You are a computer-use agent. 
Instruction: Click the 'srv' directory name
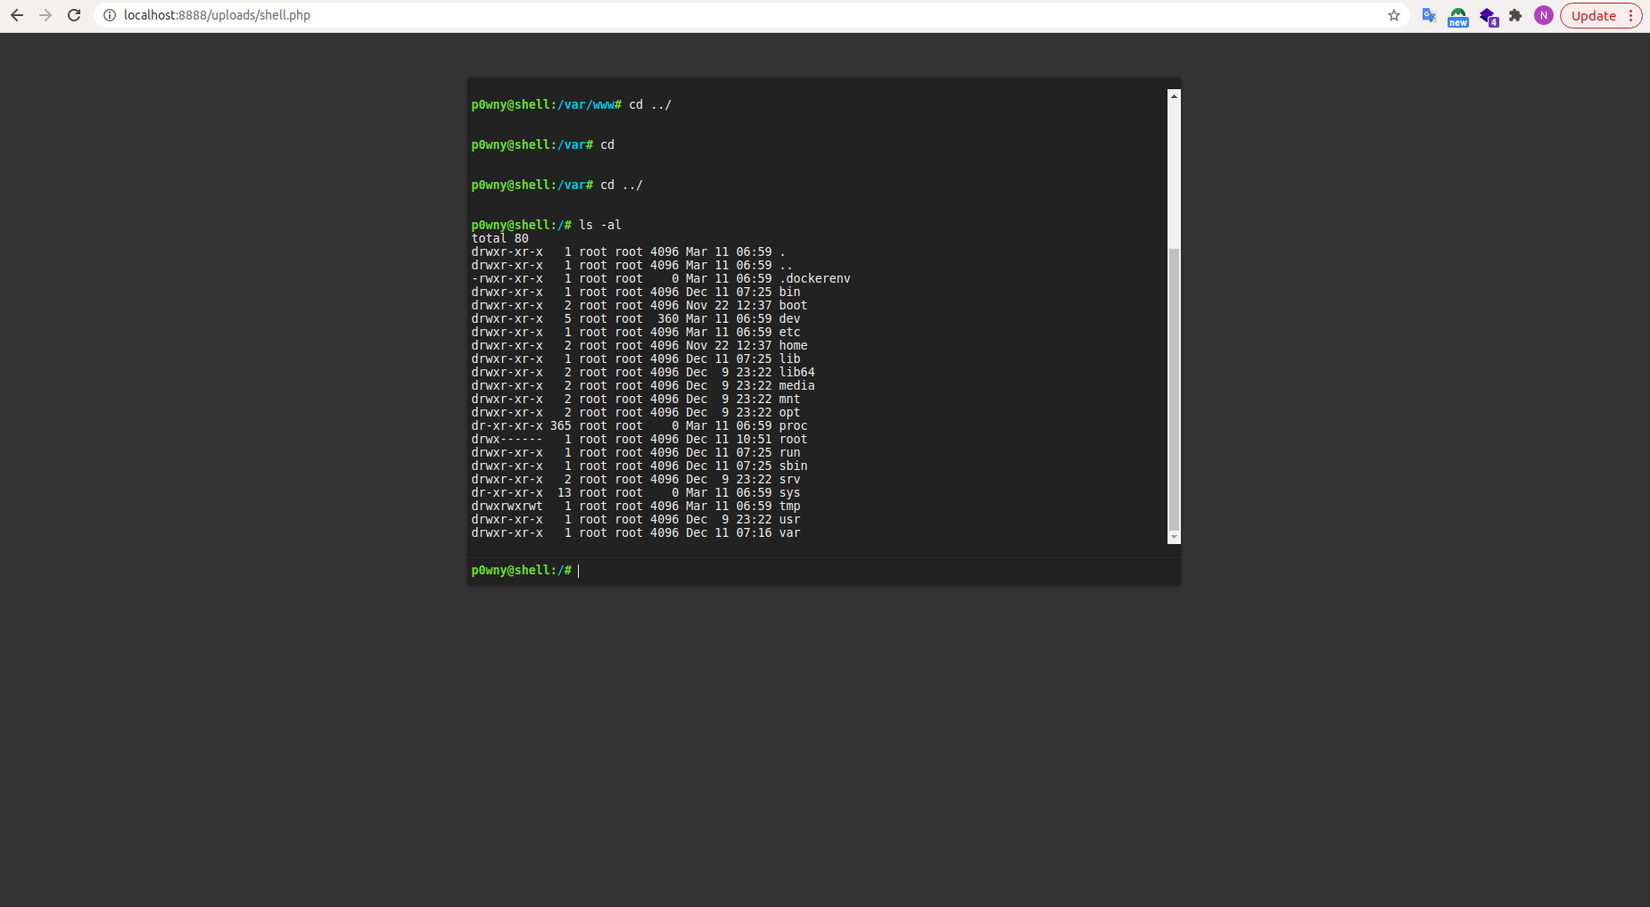pos(790,479)
